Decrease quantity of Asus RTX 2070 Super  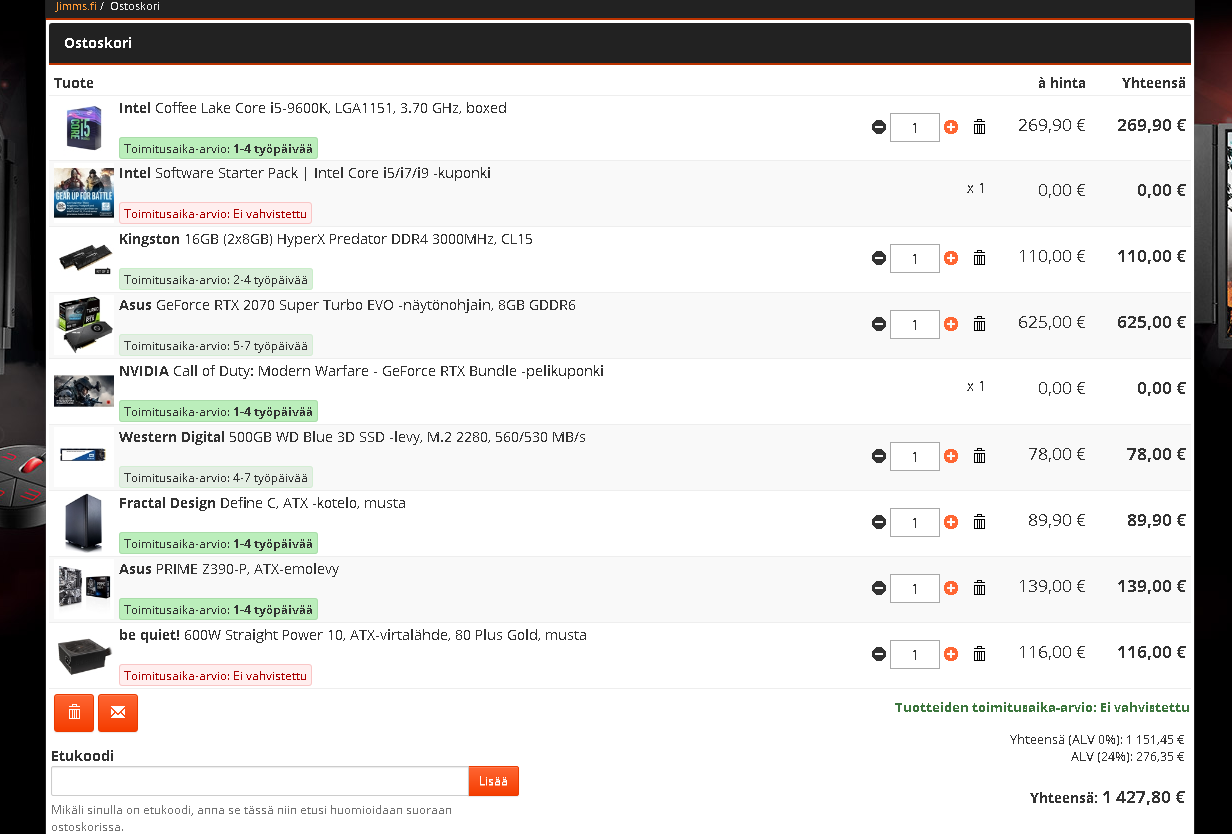click(x=879, y=324)
